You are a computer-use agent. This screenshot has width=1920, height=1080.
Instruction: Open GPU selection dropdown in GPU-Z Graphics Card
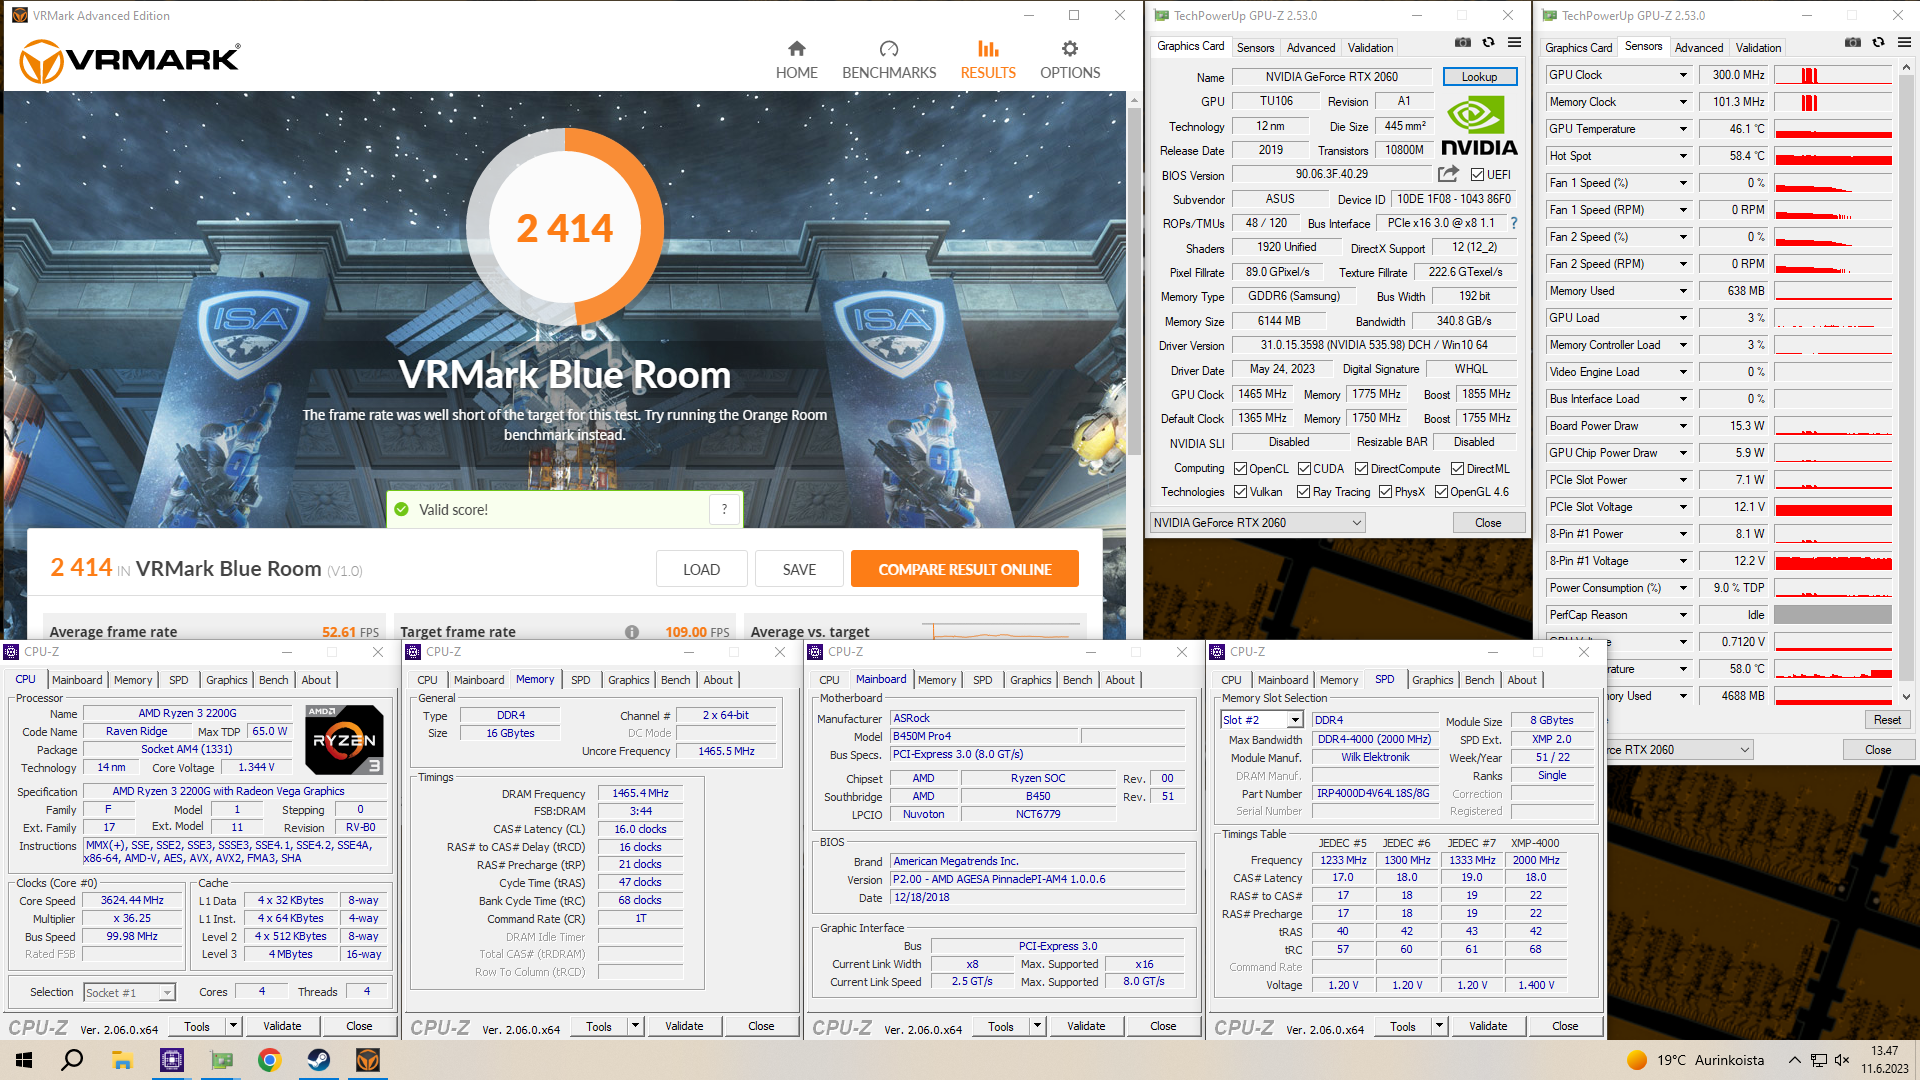coord(1258,523)
